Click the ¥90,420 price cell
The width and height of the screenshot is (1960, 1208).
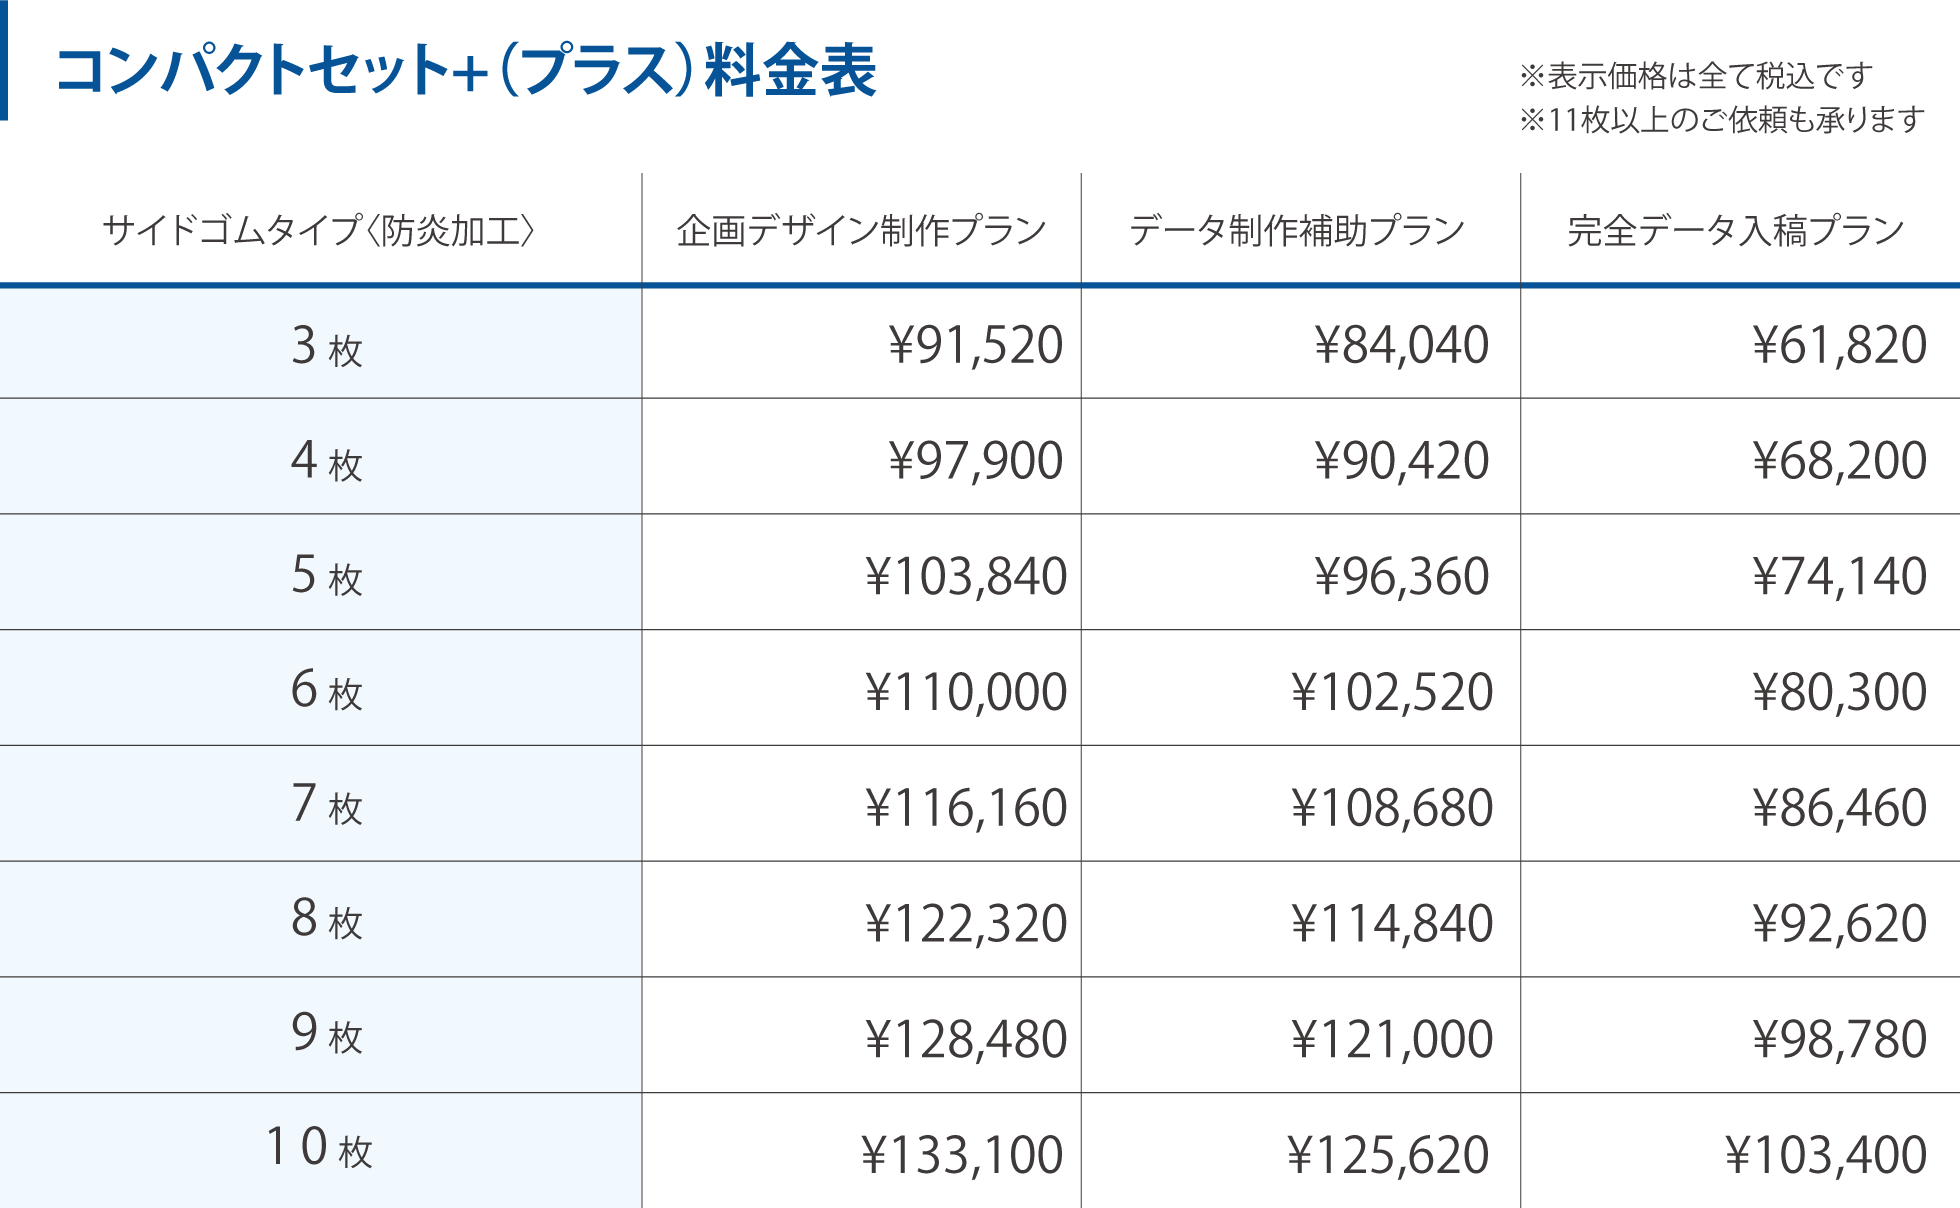pos(1401,461)
